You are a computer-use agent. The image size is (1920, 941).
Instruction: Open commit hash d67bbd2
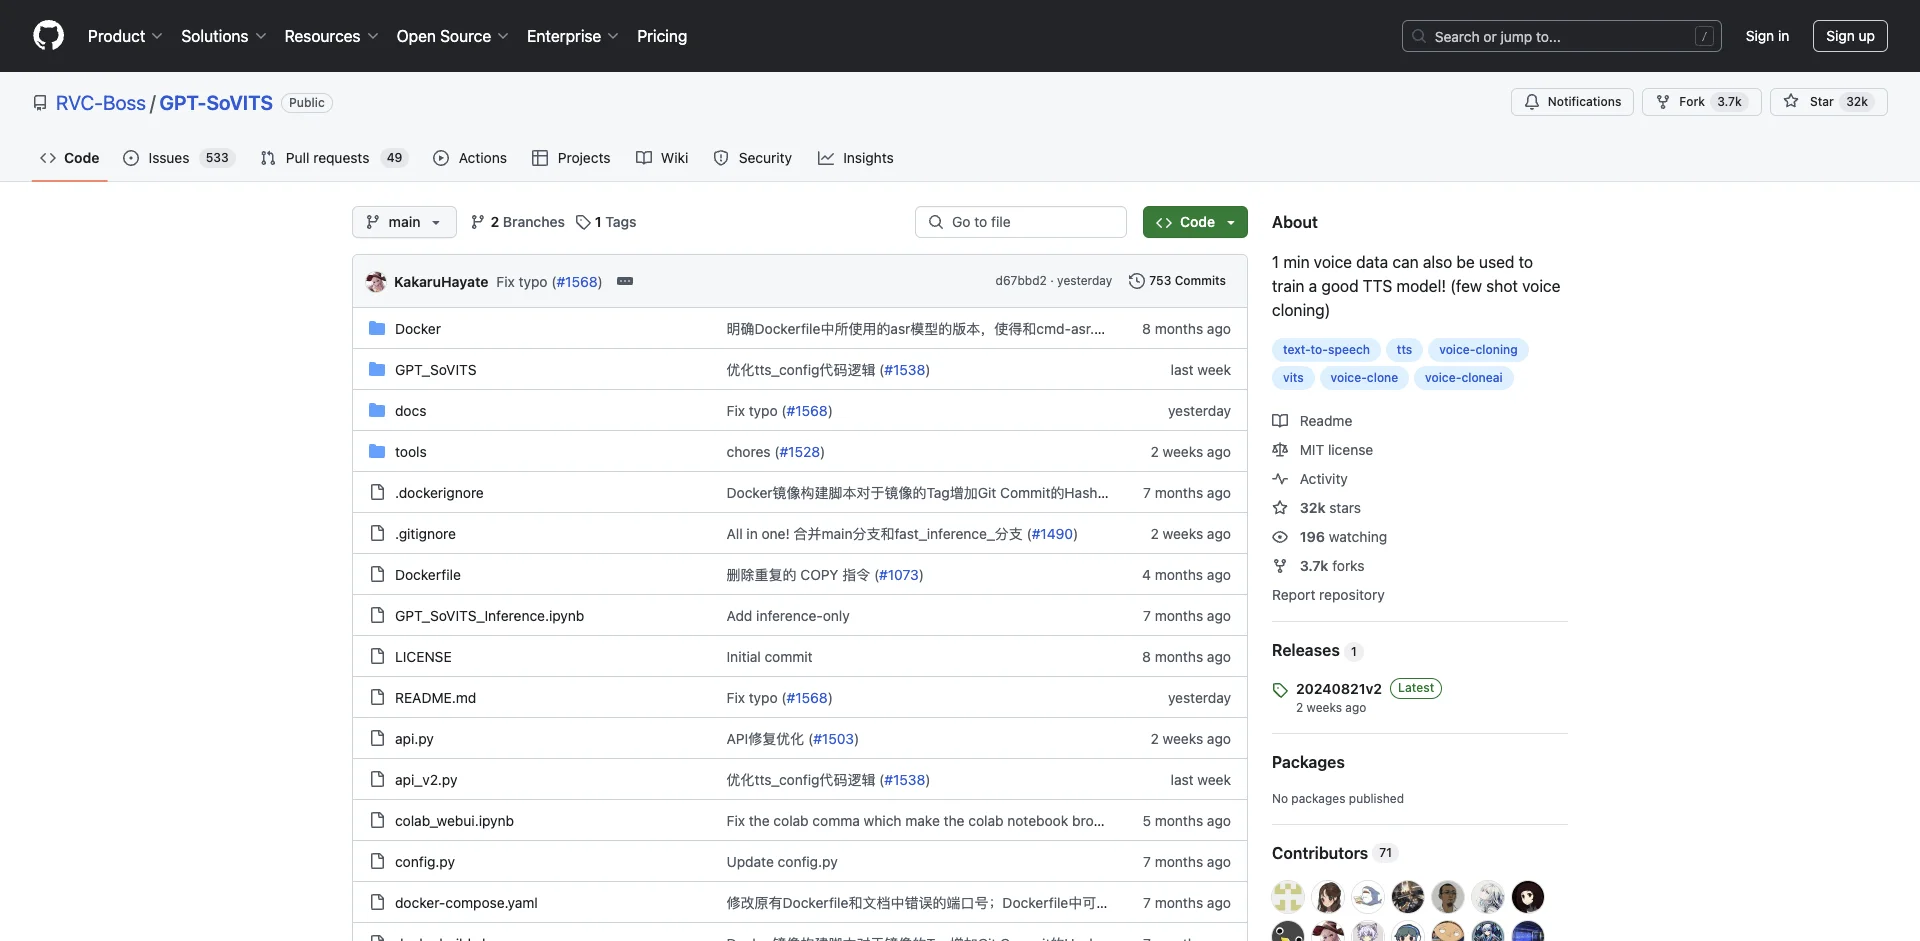coord(1020,281)
